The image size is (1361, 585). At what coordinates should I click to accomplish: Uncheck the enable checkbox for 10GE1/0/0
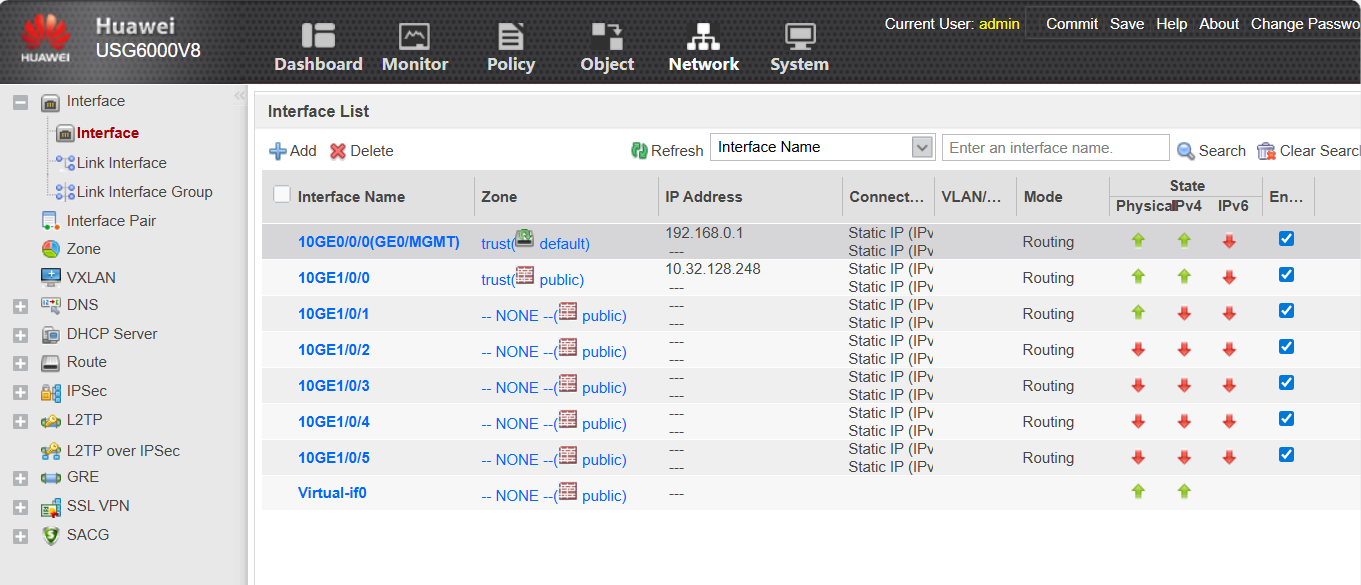(x=1286, y=275)
